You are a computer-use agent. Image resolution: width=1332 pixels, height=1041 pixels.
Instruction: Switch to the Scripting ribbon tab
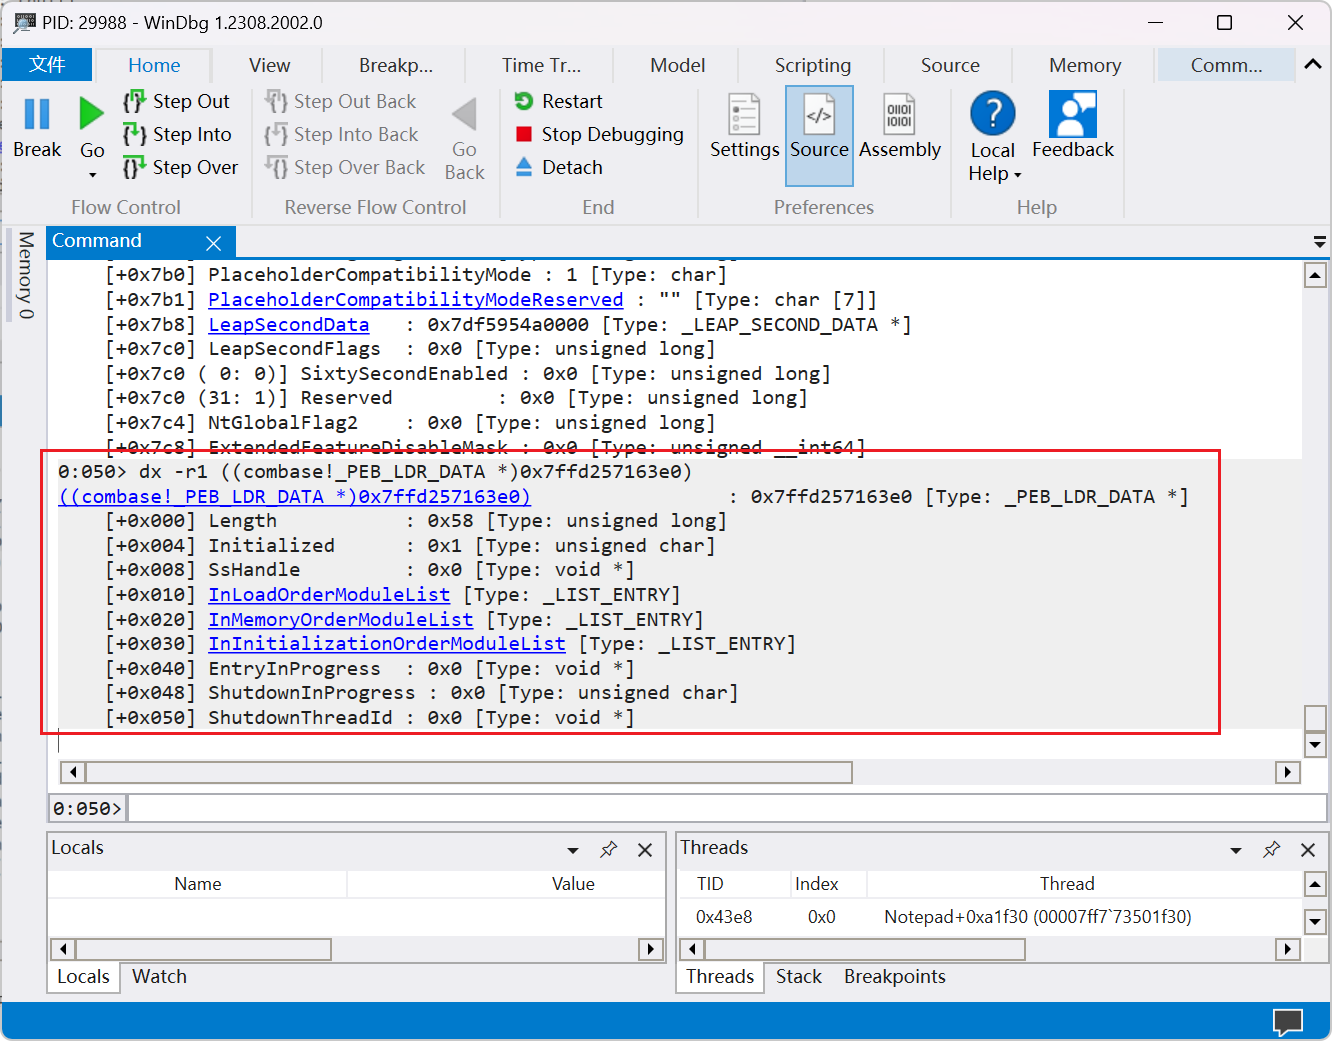812,65
